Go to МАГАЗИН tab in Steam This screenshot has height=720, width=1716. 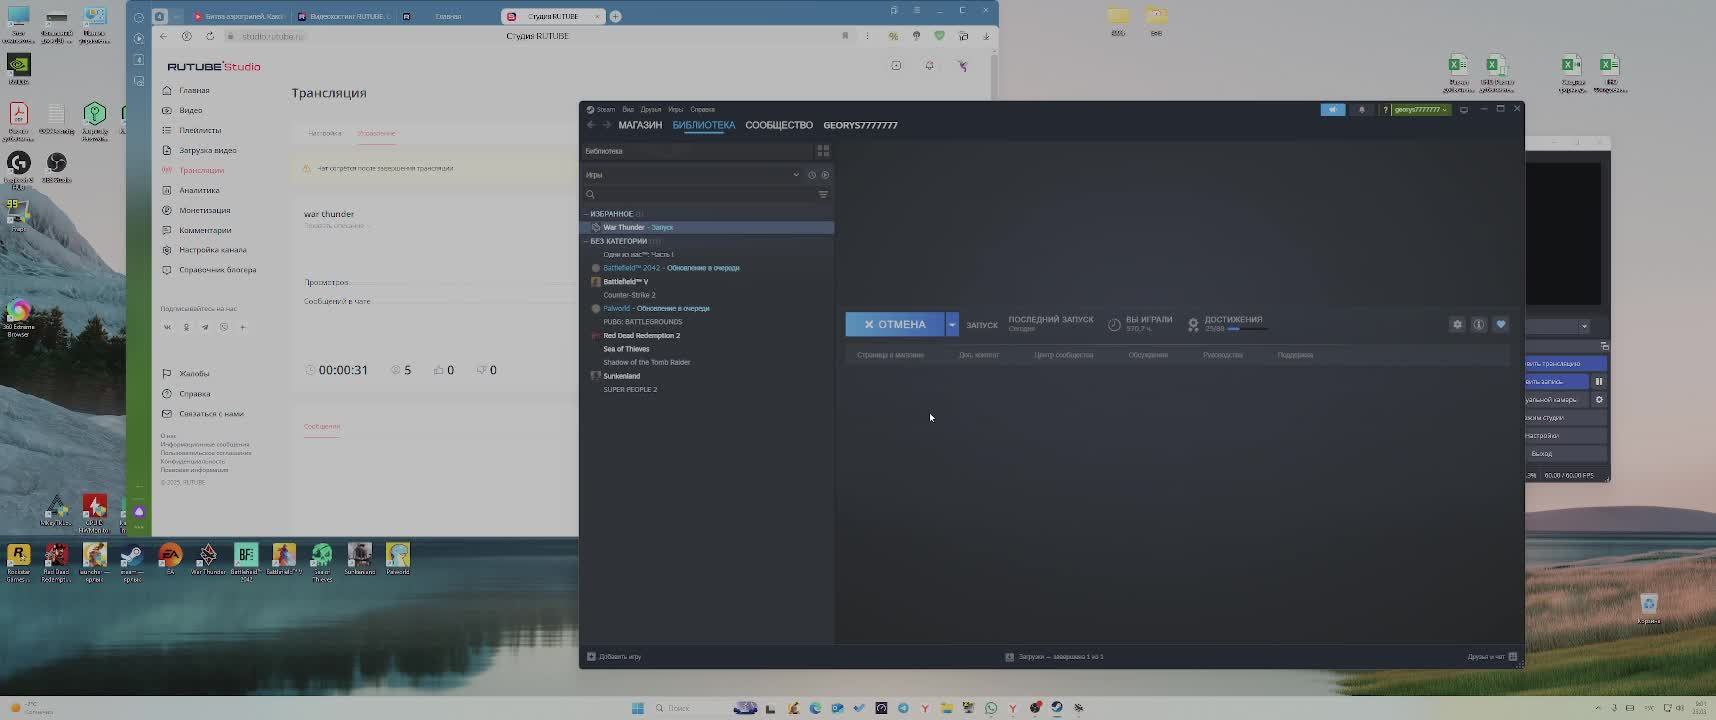click(640, 125)
